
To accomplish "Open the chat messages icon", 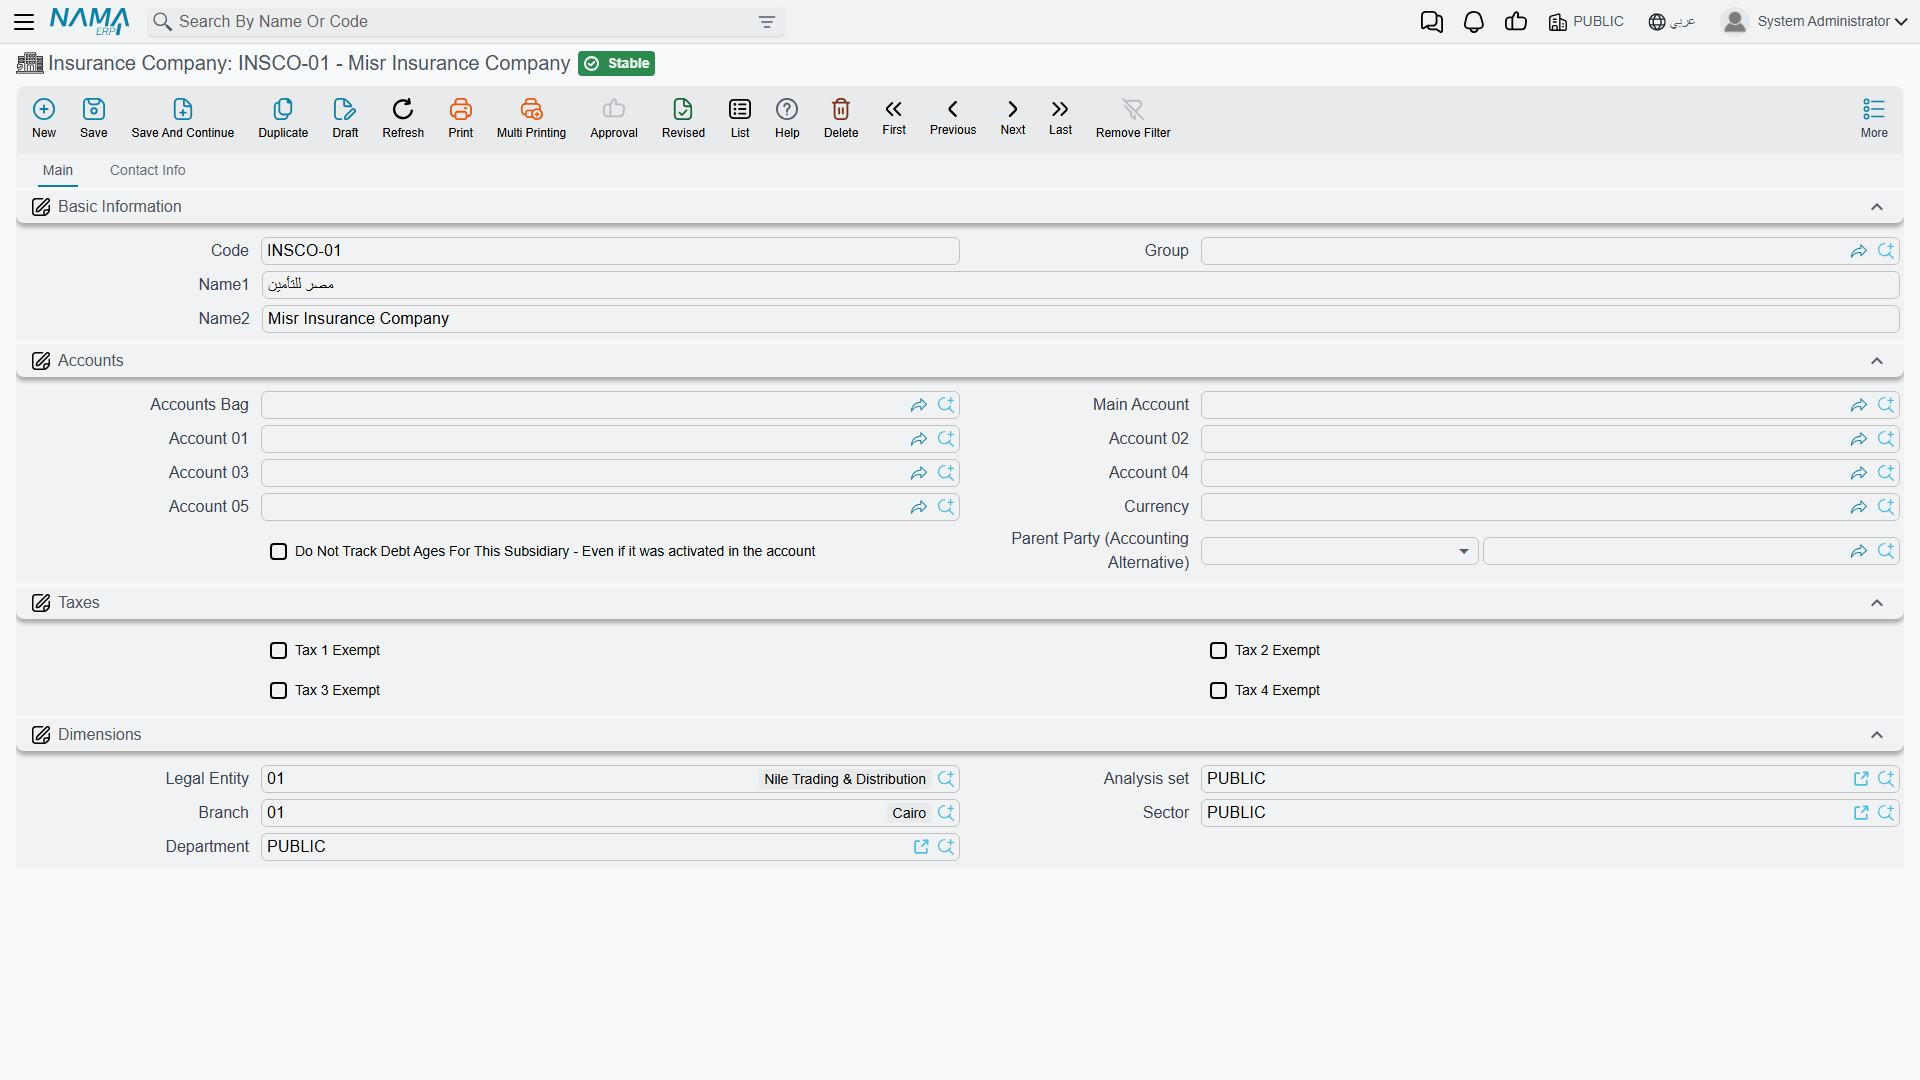I will [1432, 22].
